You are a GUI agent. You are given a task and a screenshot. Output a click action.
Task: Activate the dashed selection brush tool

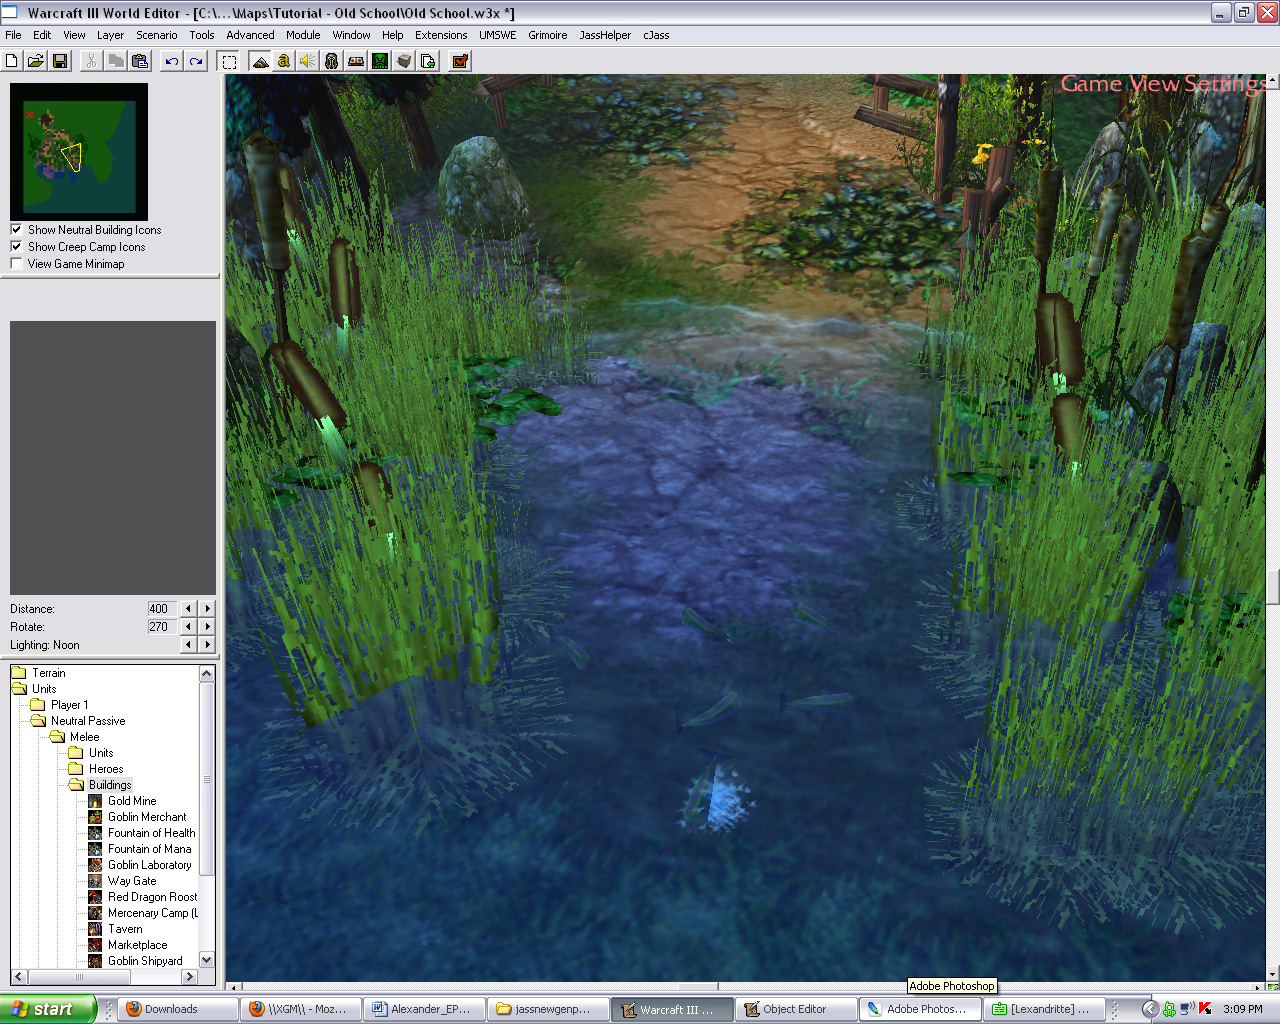(229, 61)
